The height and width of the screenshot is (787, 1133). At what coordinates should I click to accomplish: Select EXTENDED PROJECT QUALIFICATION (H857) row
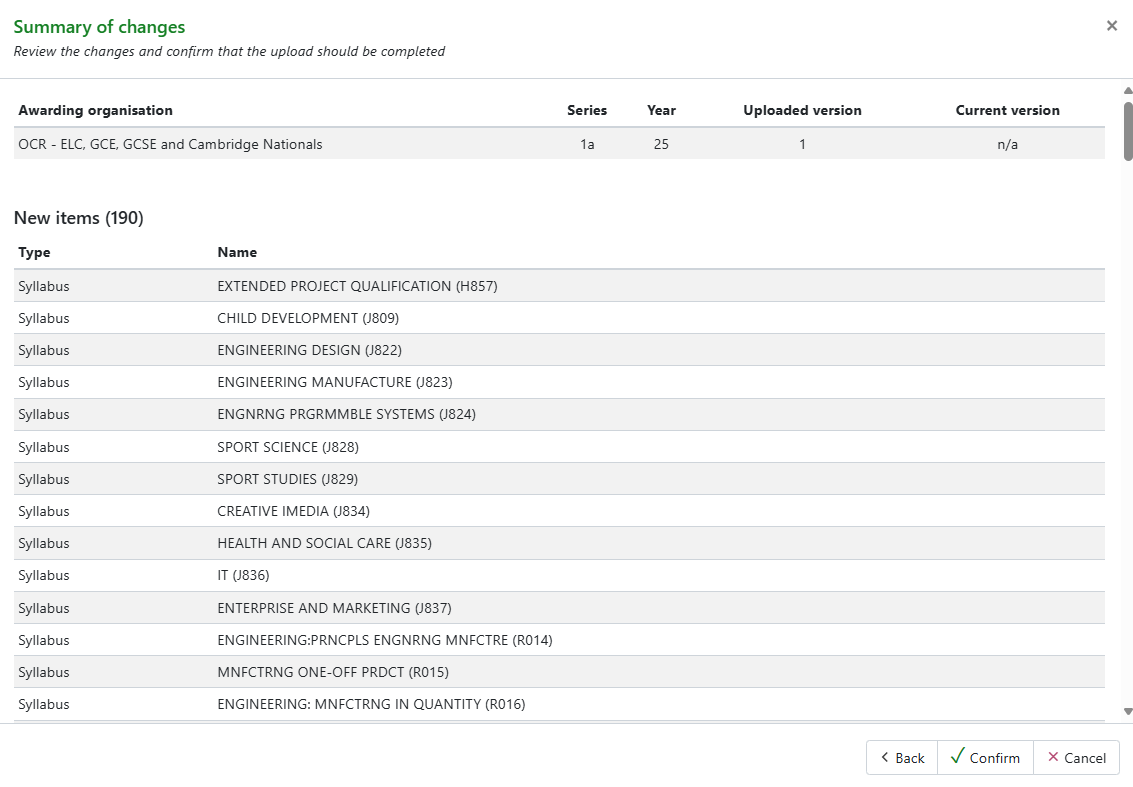coord(559,286)
